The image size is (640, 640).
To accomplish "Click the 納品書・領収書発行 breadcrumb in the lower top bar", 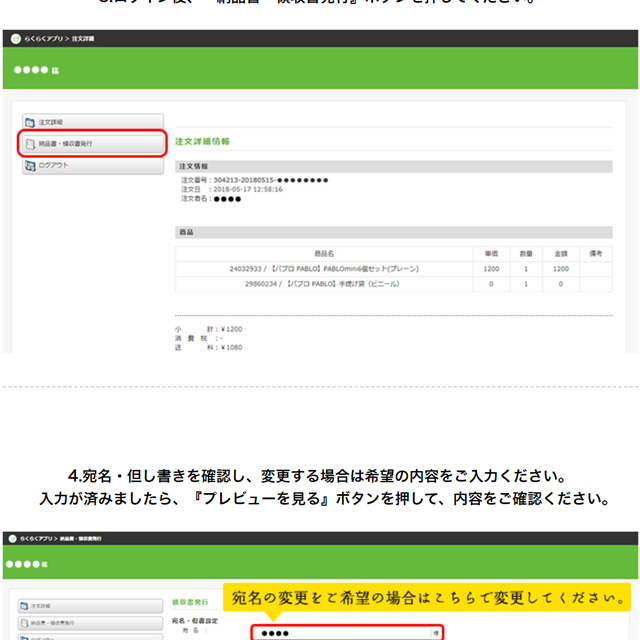I will [x=94, y=538].
